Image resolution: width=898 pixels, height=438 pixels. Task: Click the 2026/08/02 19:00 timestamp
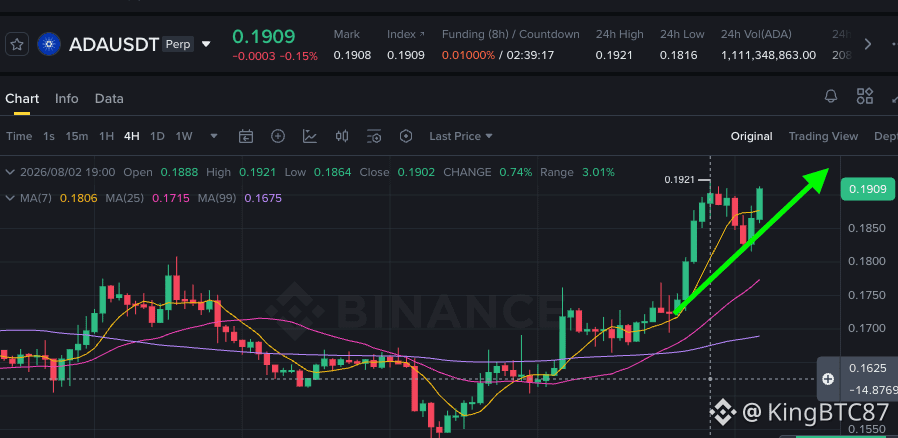click(x=68, y=172)
